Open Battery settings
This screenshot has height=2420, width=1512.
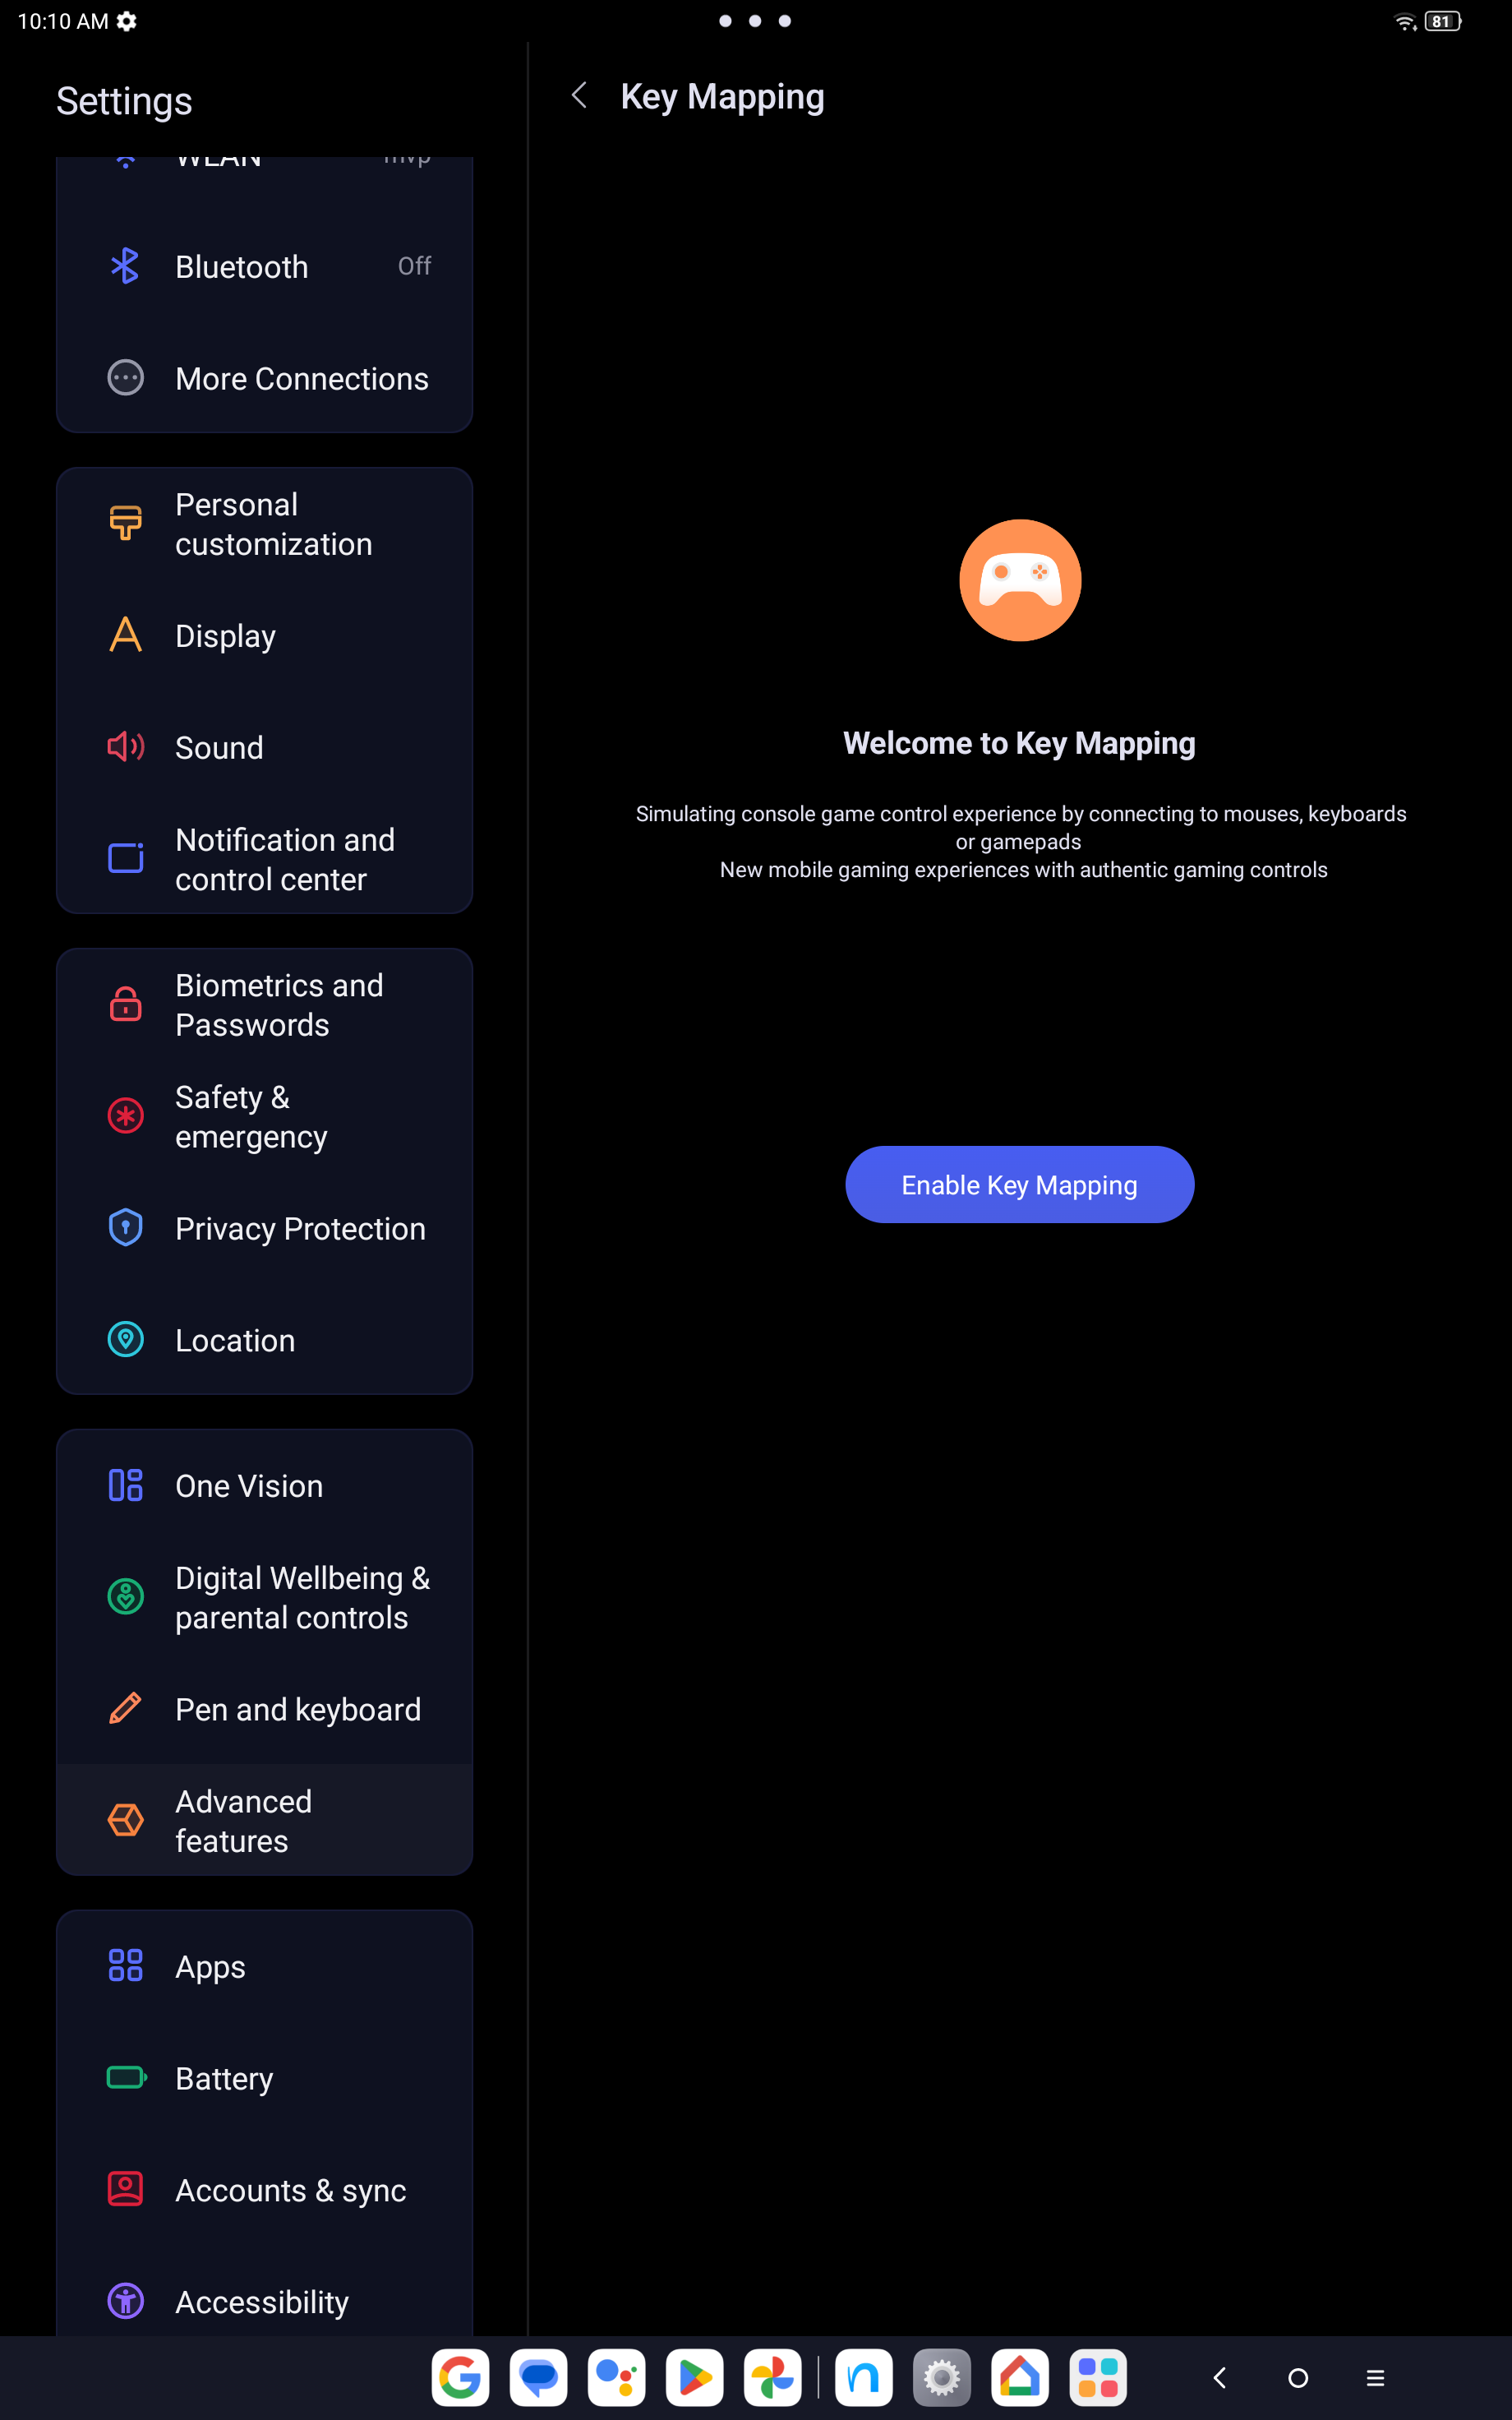coord(264,2078)
